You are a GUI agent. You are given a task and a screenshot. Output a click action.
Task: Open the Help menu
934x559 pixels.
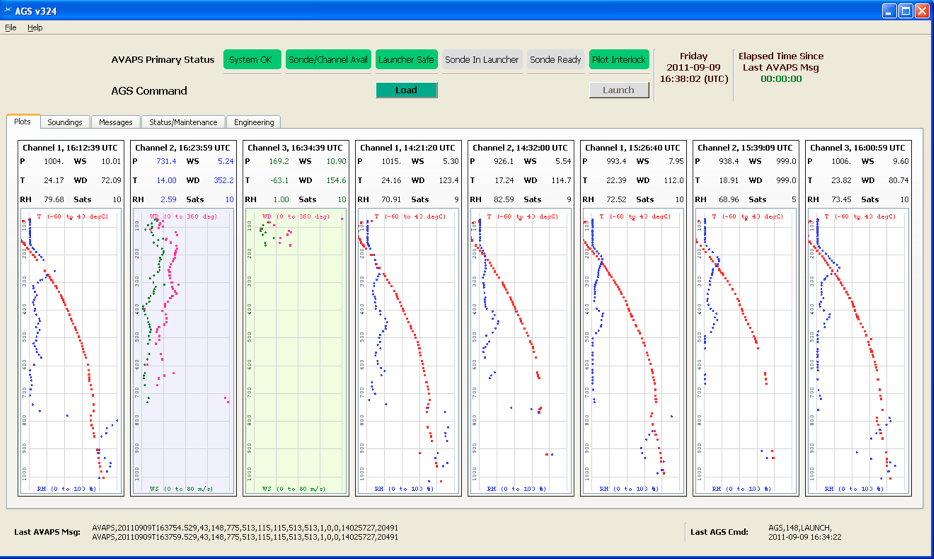pos(35,28)
